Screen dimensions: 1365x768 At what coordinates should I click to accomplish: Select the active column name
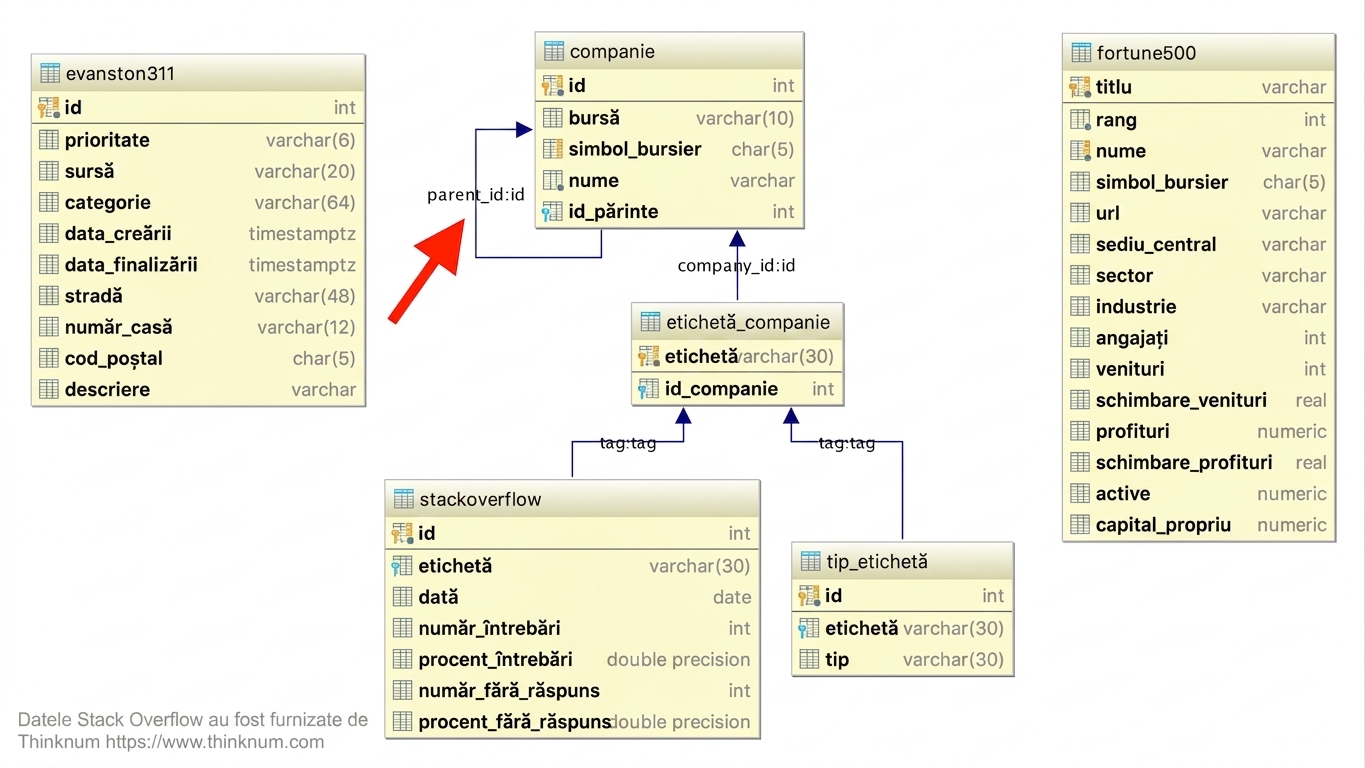(1122, 493)
